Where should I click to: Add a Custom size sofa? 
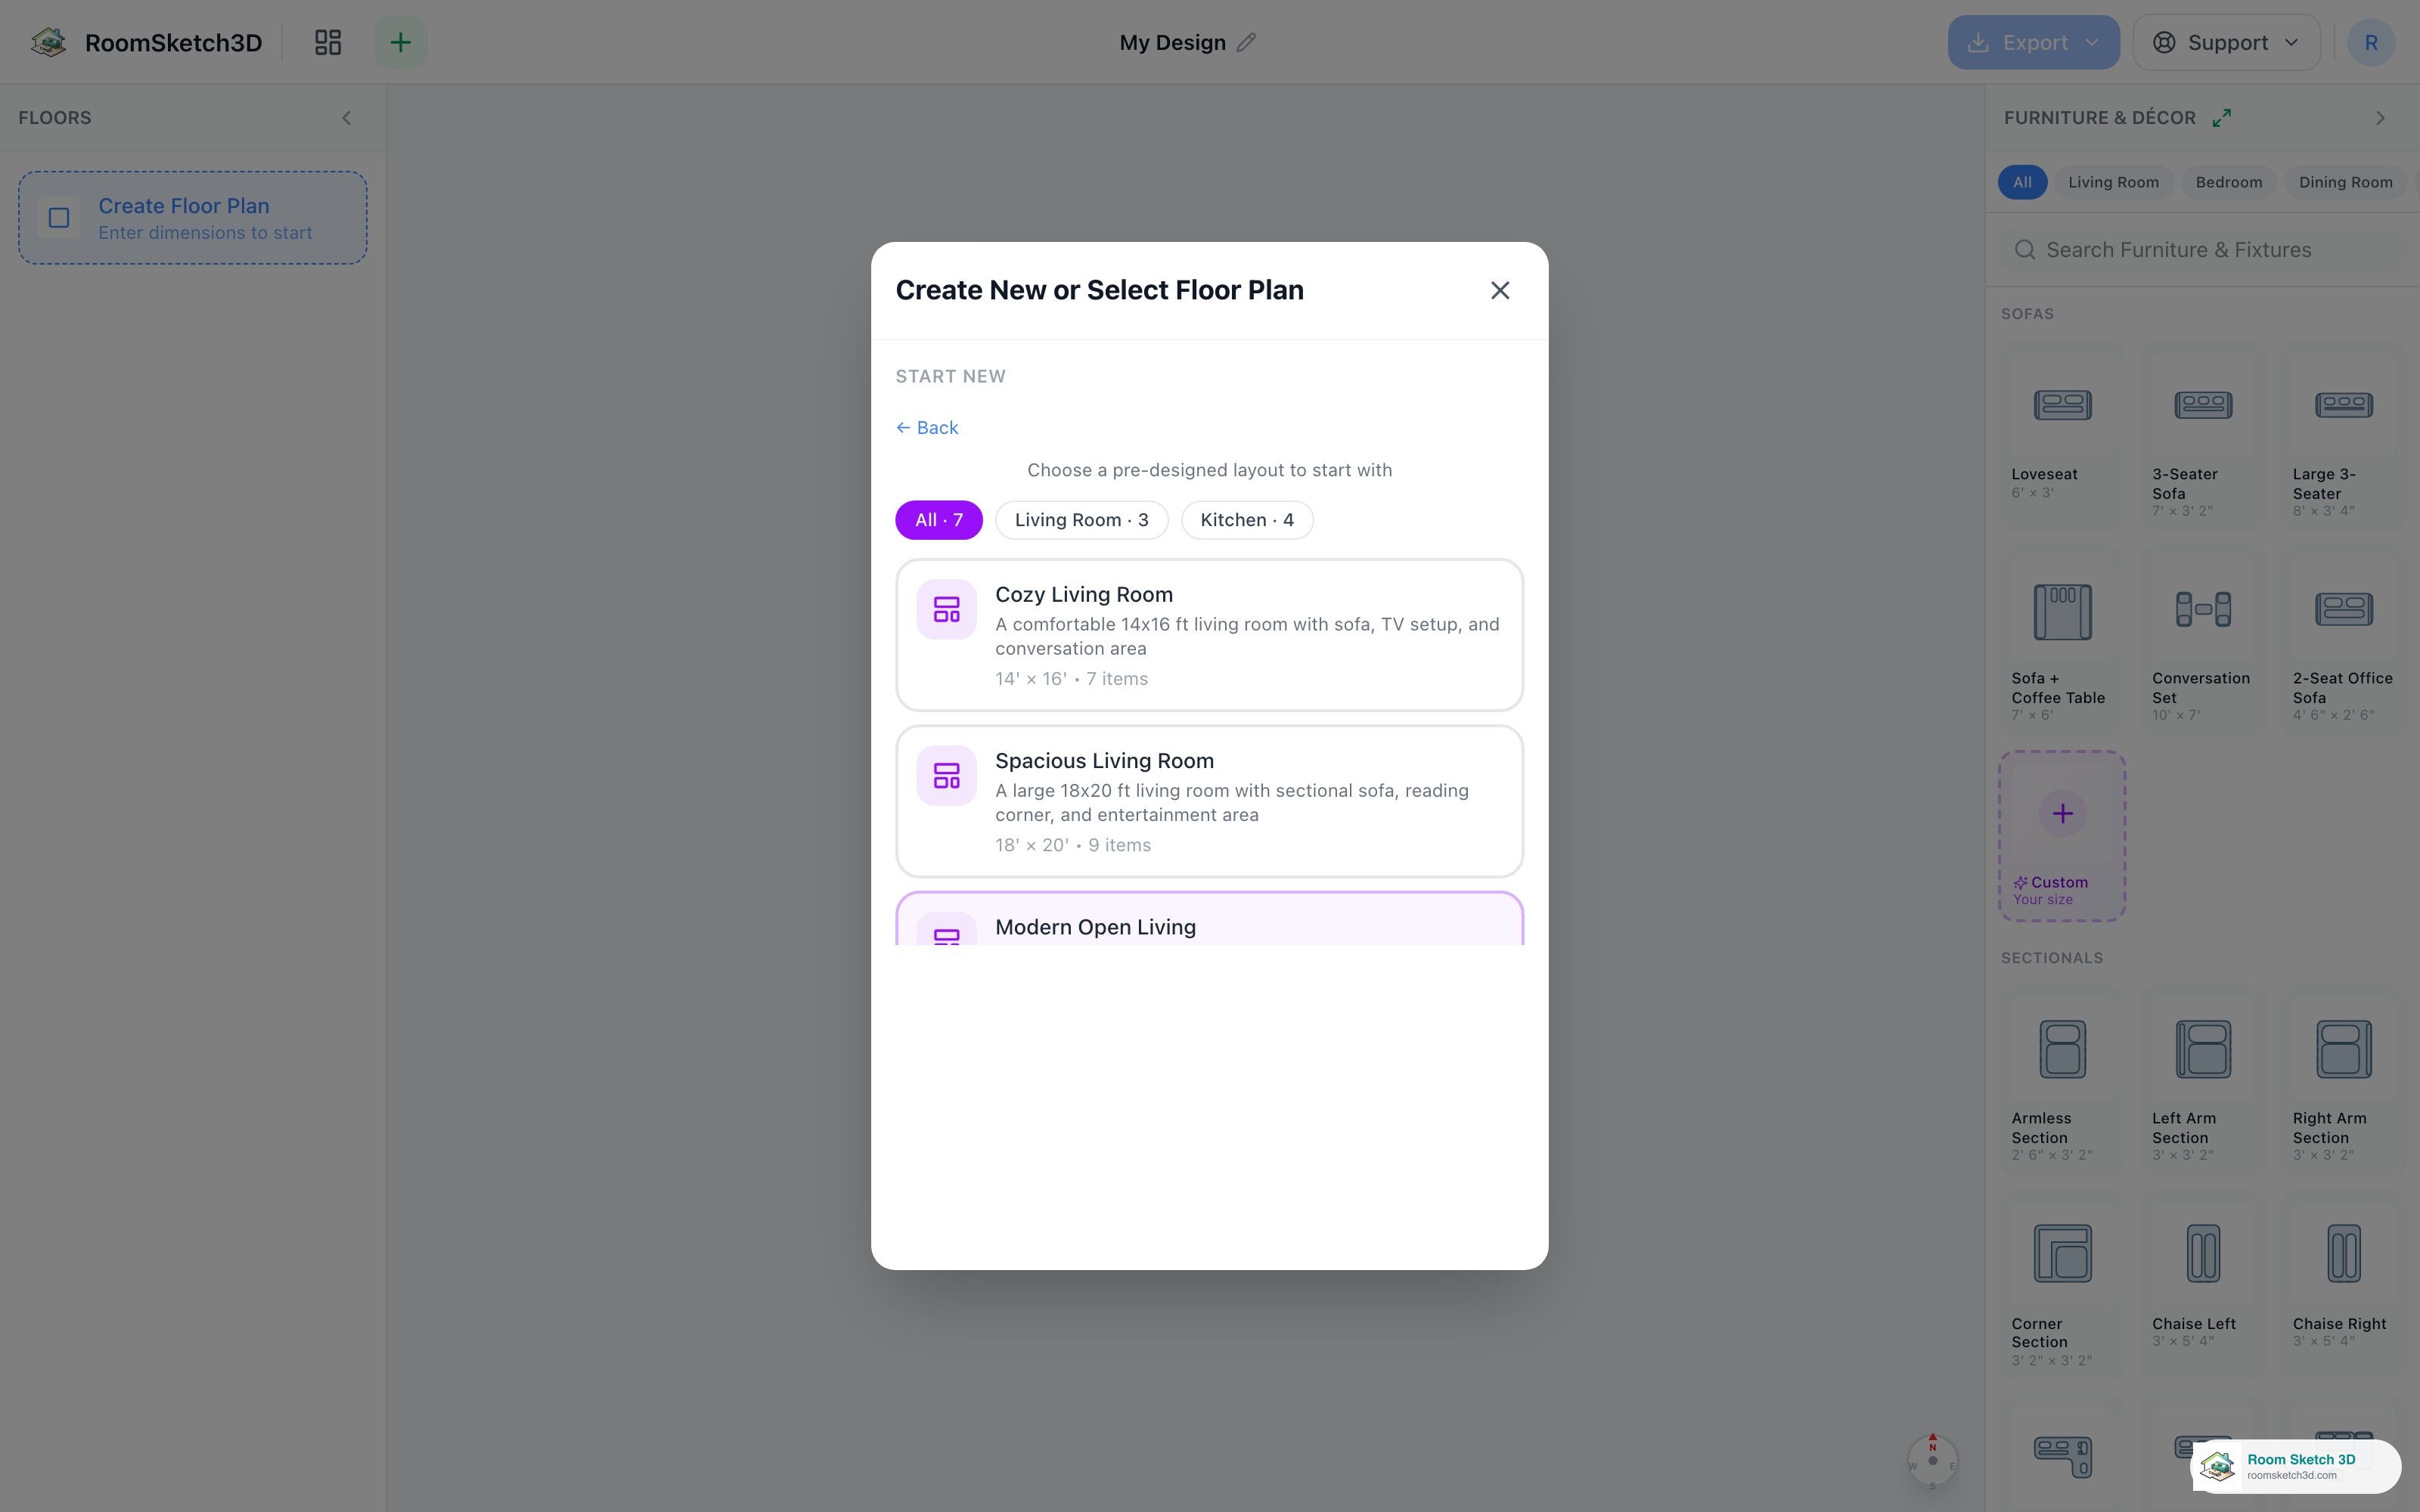(2062, 836)
